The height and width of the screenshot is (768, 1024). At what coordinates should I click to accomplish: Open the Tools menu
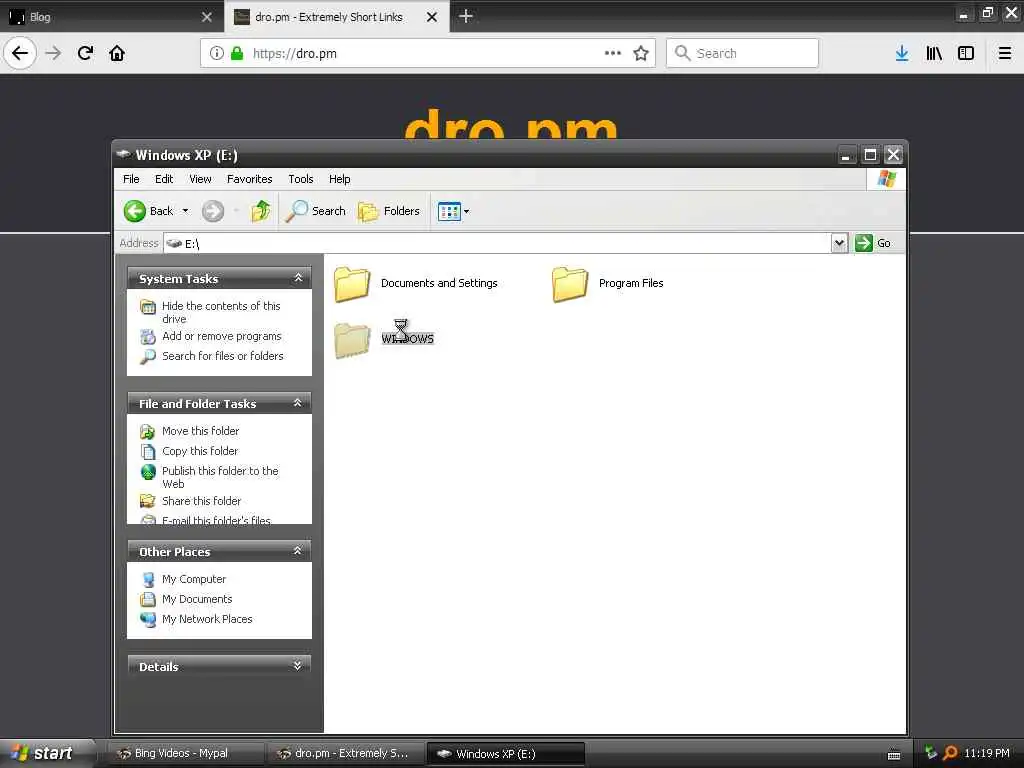[300, 179]
